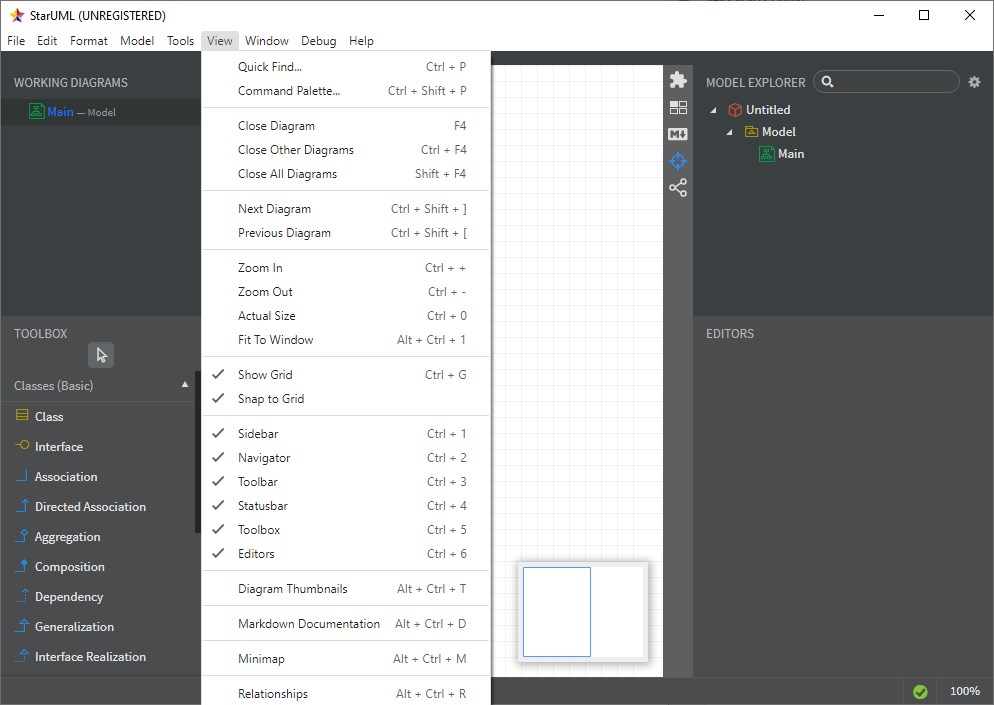
Task: Choose Zoom Out
Action: pos(346,292)
